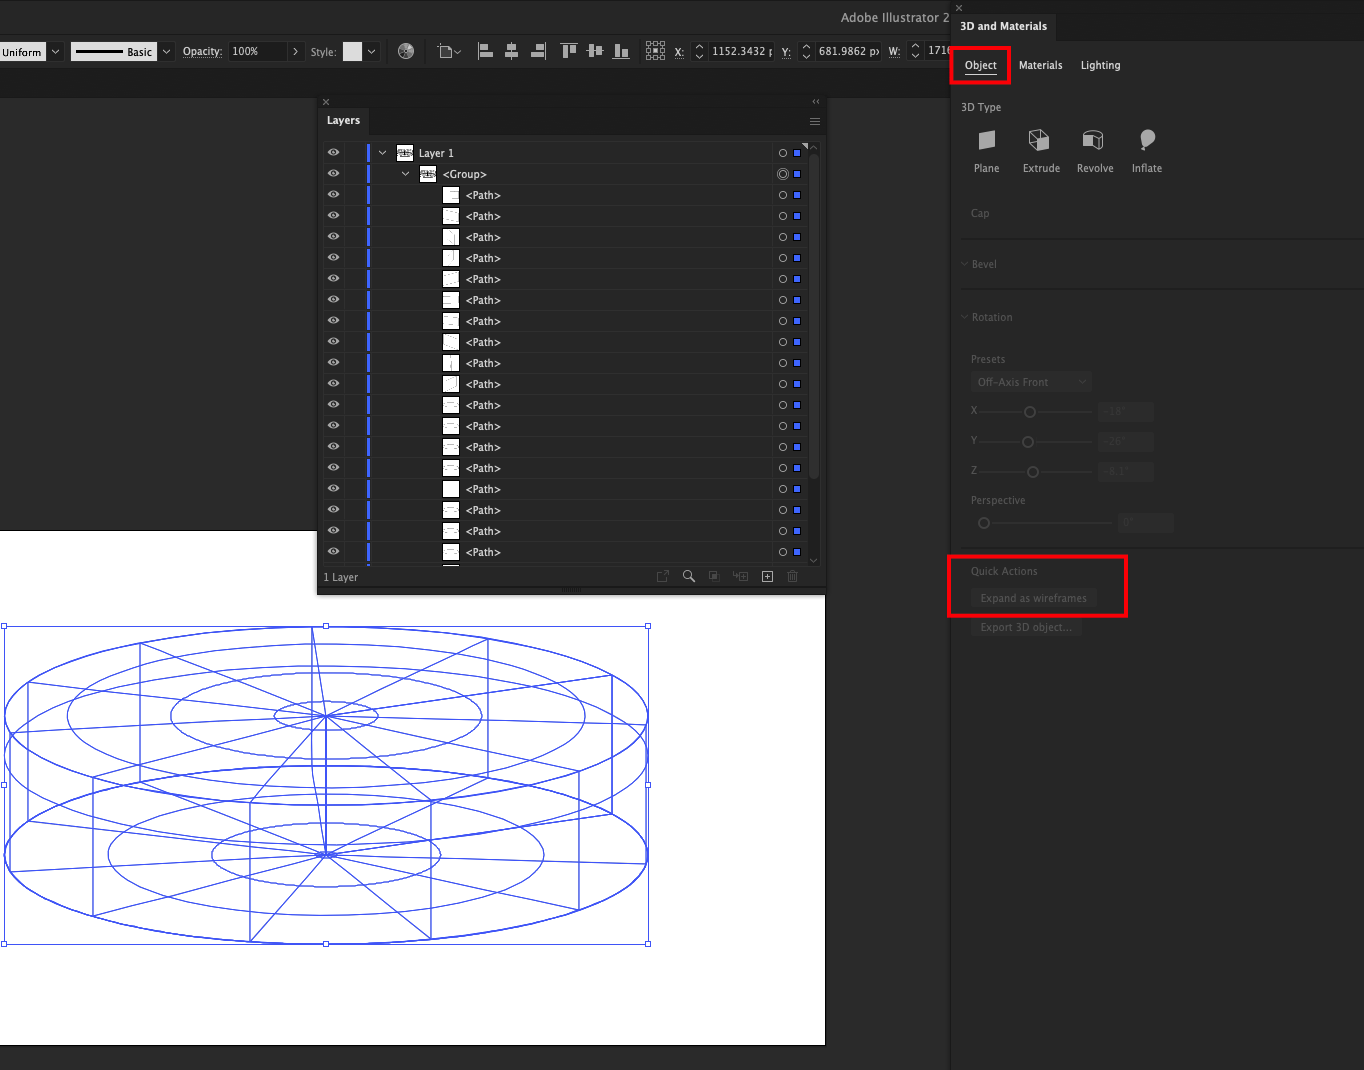Select the Inflate 3D type icon
Viewport: 1364px width, 1070px height.
[1146, 141]
